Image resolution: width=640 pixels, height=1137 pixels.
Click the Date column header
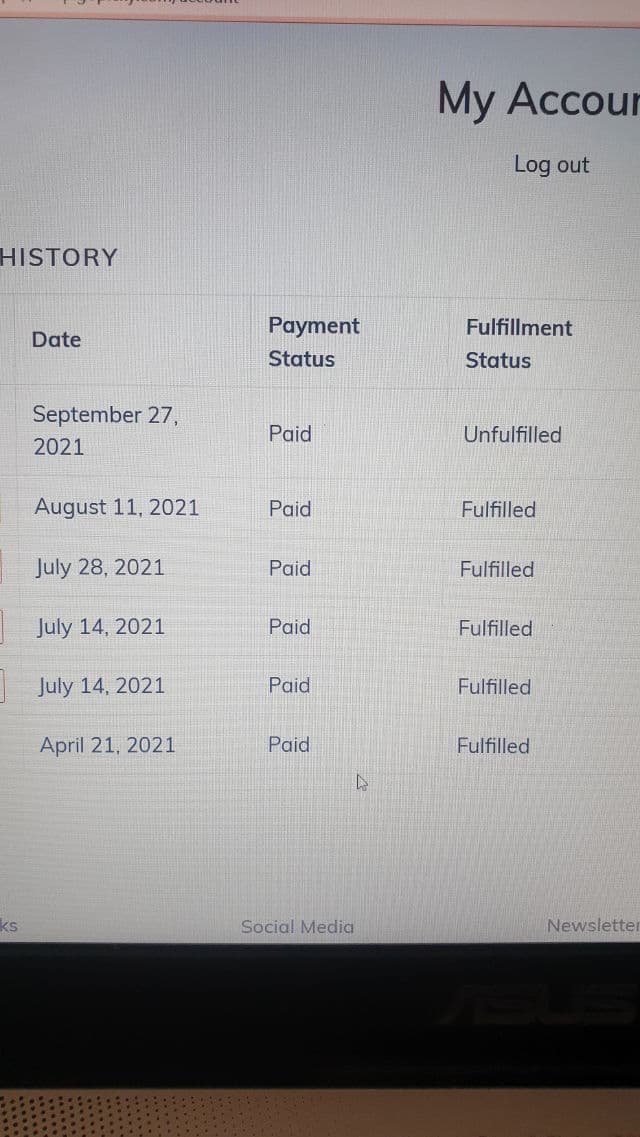(x=56, y=340)
